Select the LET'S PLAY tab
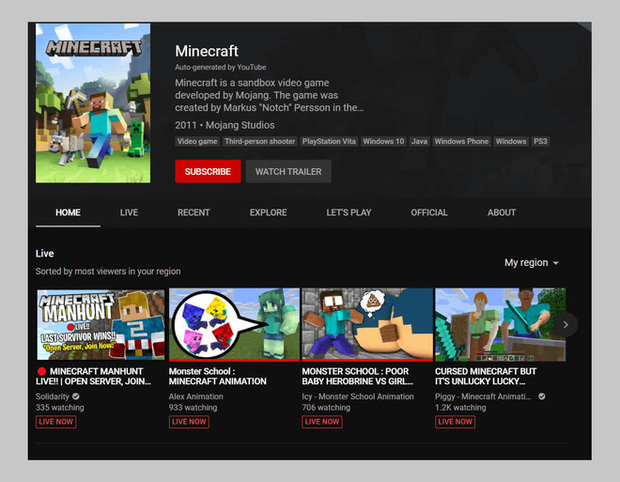This screenshot has height=482, width=620. 348,213
